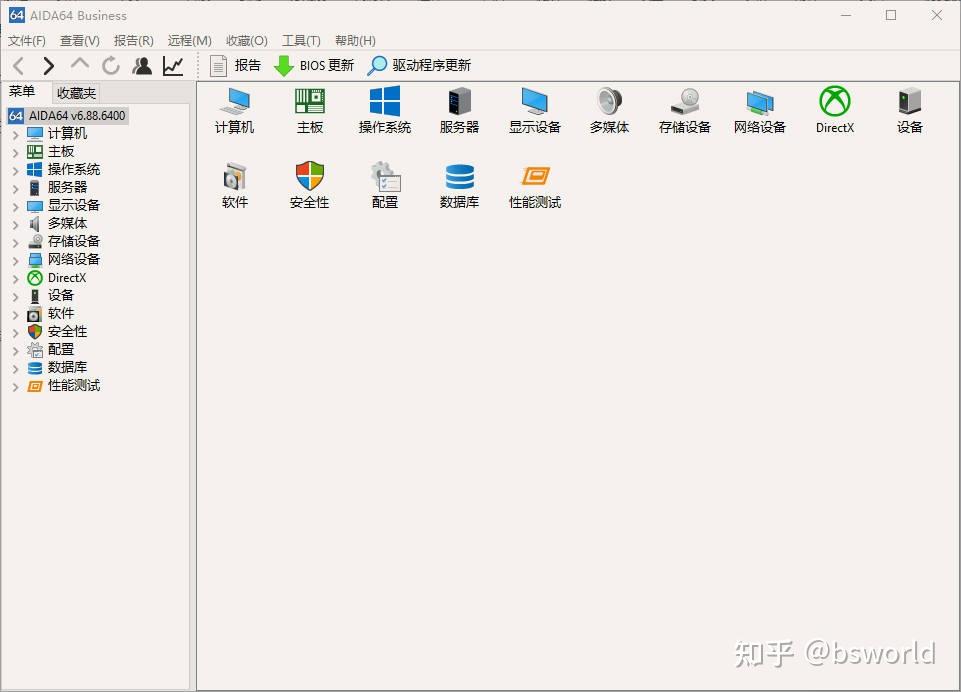Viewport: 961px width, 692px height.
Task: Select 设备 in the sidebar tree
Action: click(61, 295)
